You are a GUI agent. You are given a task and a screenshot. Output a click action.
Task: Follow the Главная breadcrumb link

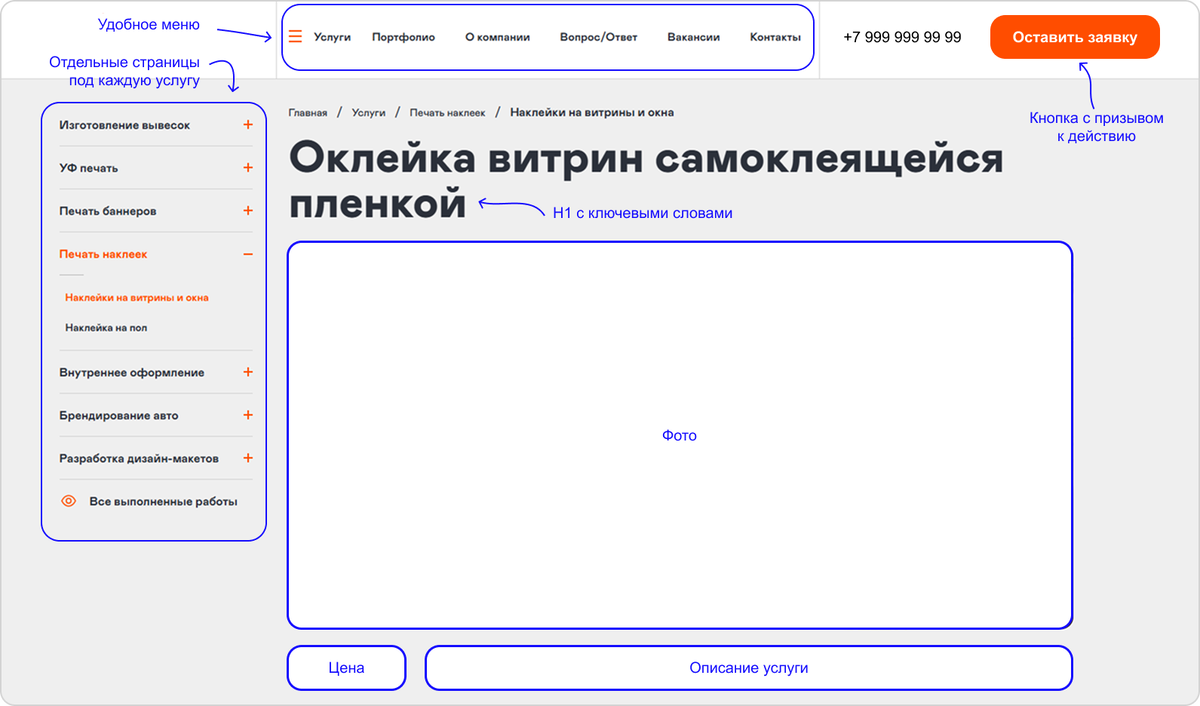(308, 113)
